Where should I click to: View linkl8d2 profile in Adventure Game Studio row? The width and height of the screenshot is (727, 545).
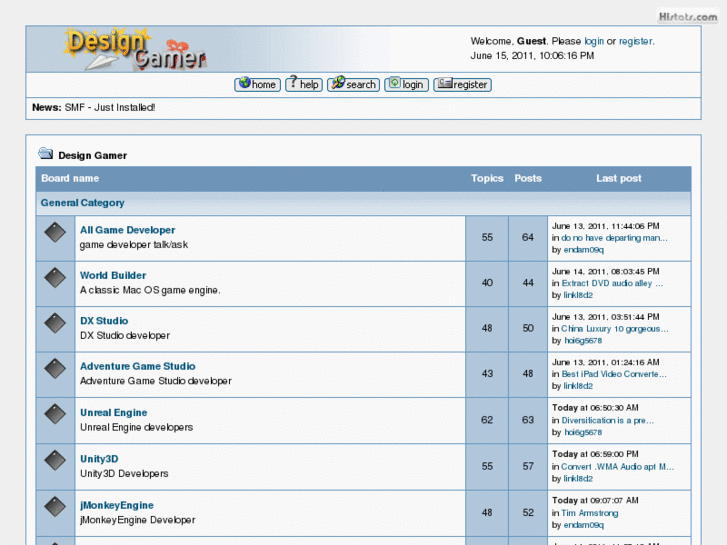[578, 386]
